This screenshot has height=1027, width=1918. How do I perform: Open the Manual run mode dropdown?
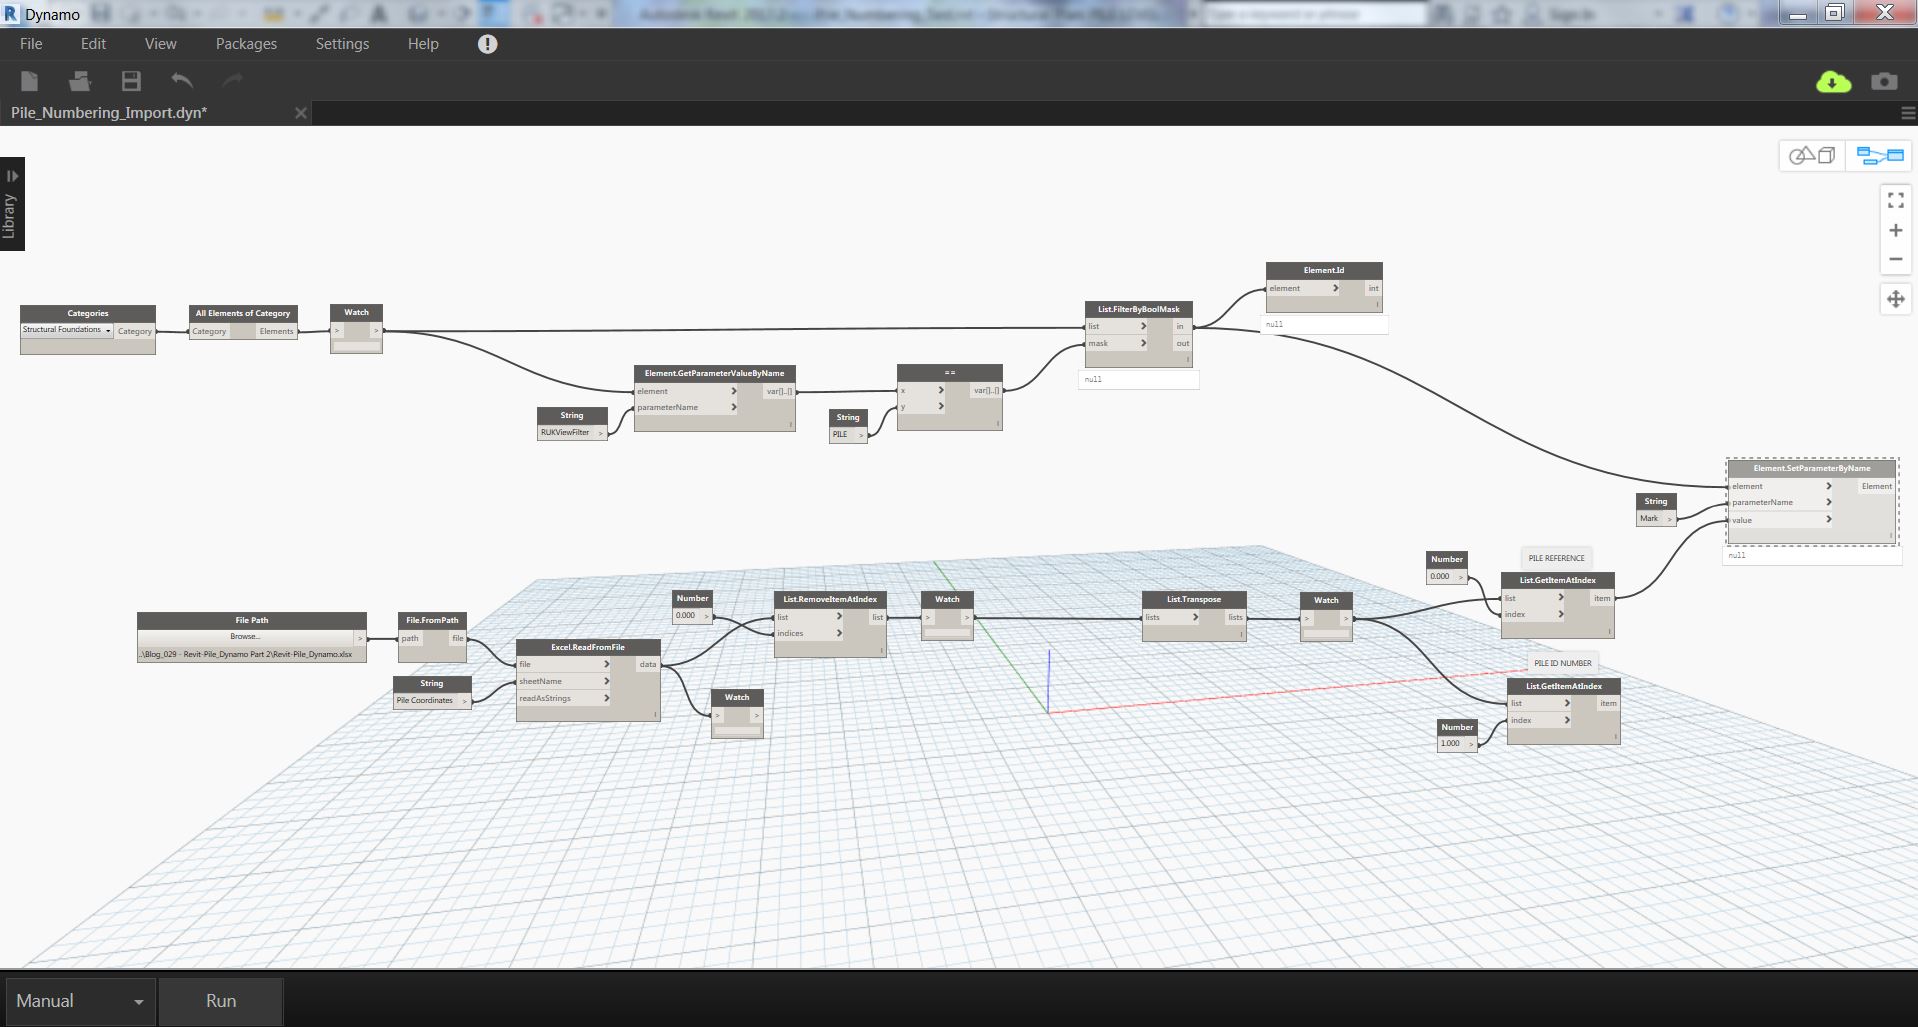pos(80,1001)
